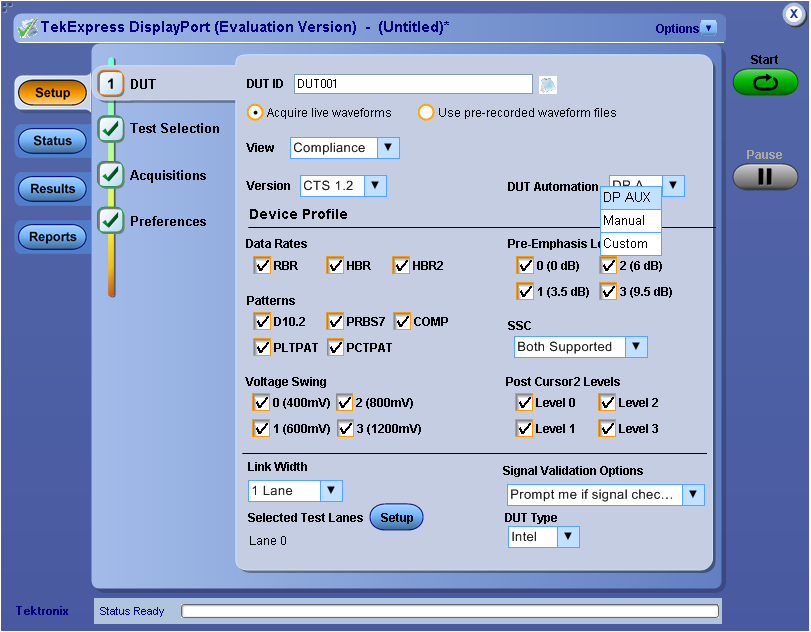811x632 pixels.
Task: Toggle the PRBS7 pattern checkbox
Action: click(x=335, y=322)
